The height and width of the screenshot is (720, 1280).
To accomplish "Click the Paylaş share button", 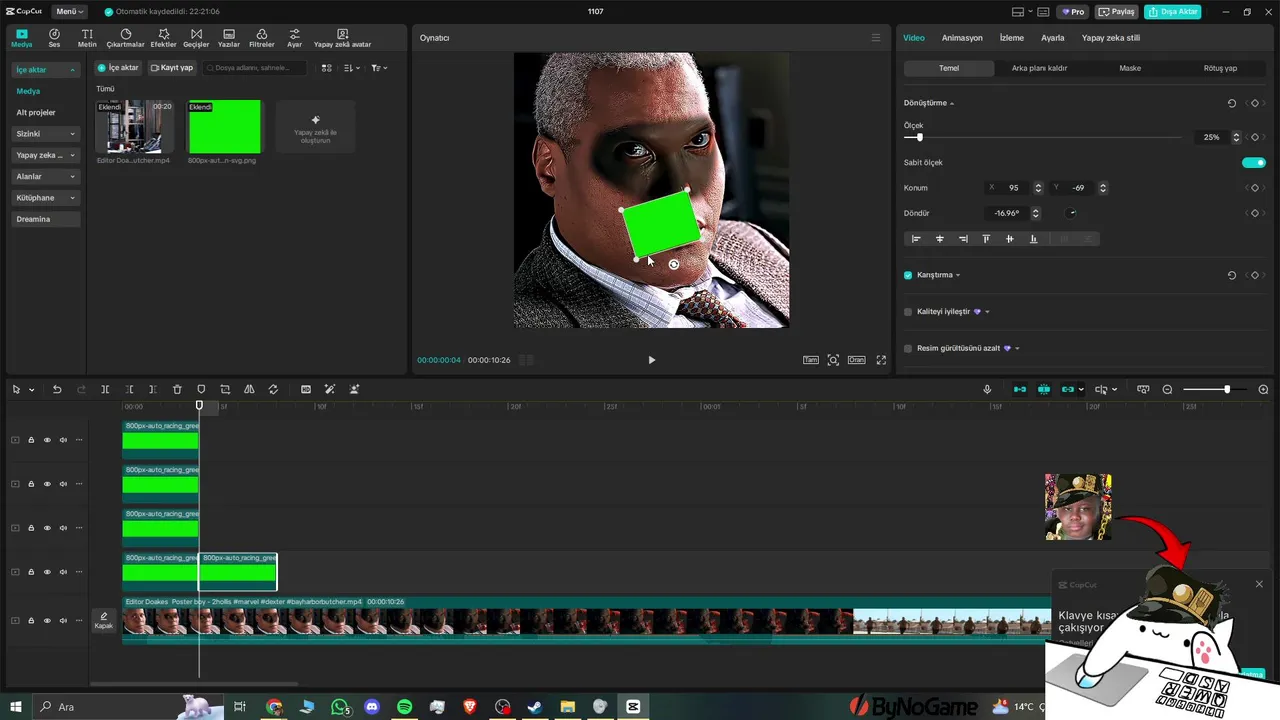I will [x=1117, y=12].
